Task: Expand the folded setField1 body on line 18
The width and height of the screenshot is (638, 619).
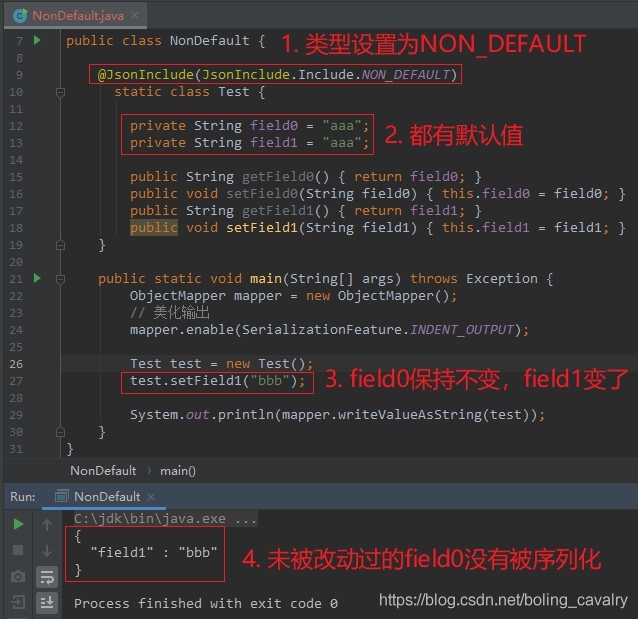Action: (525, 228)
